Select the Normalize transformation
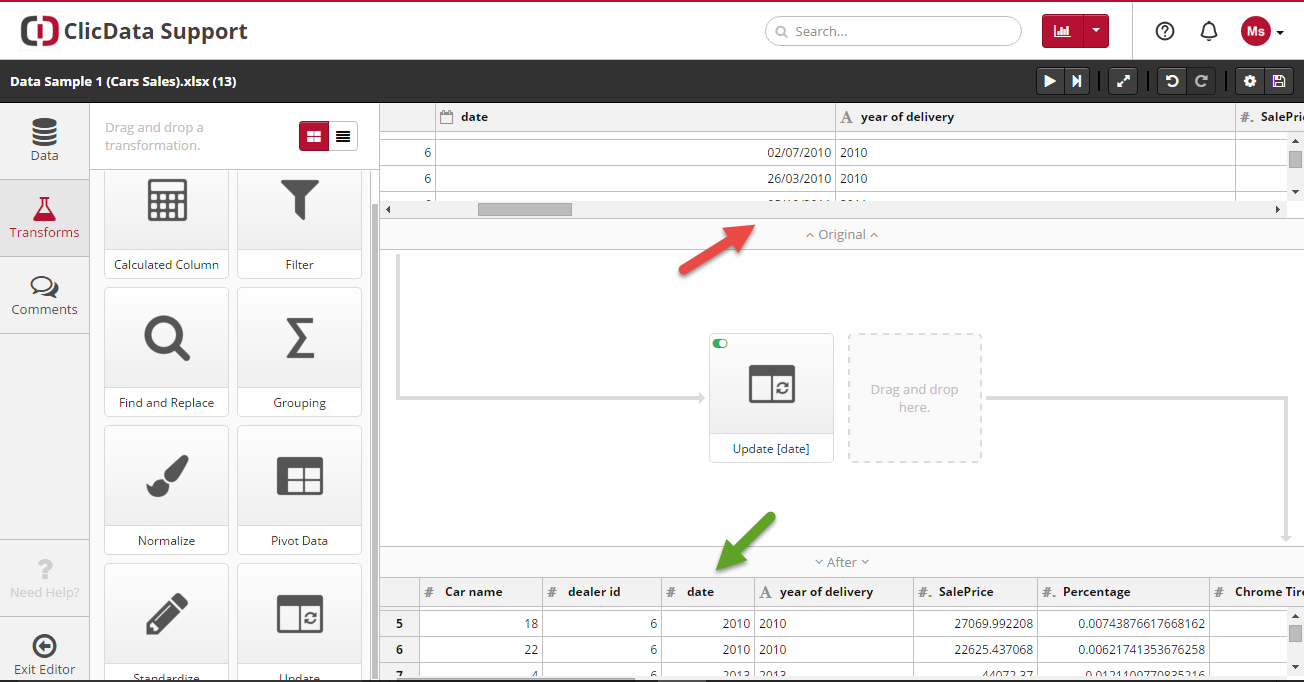Viewport: 1304px width, 682px height. [x=166, y=489]
